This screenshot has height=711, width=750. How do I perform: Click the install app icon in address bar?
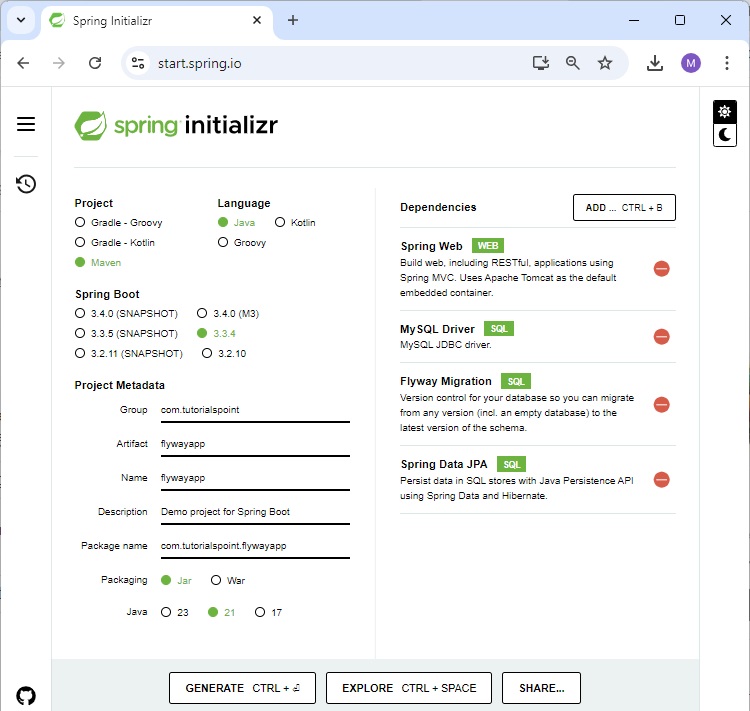(540, 63)
